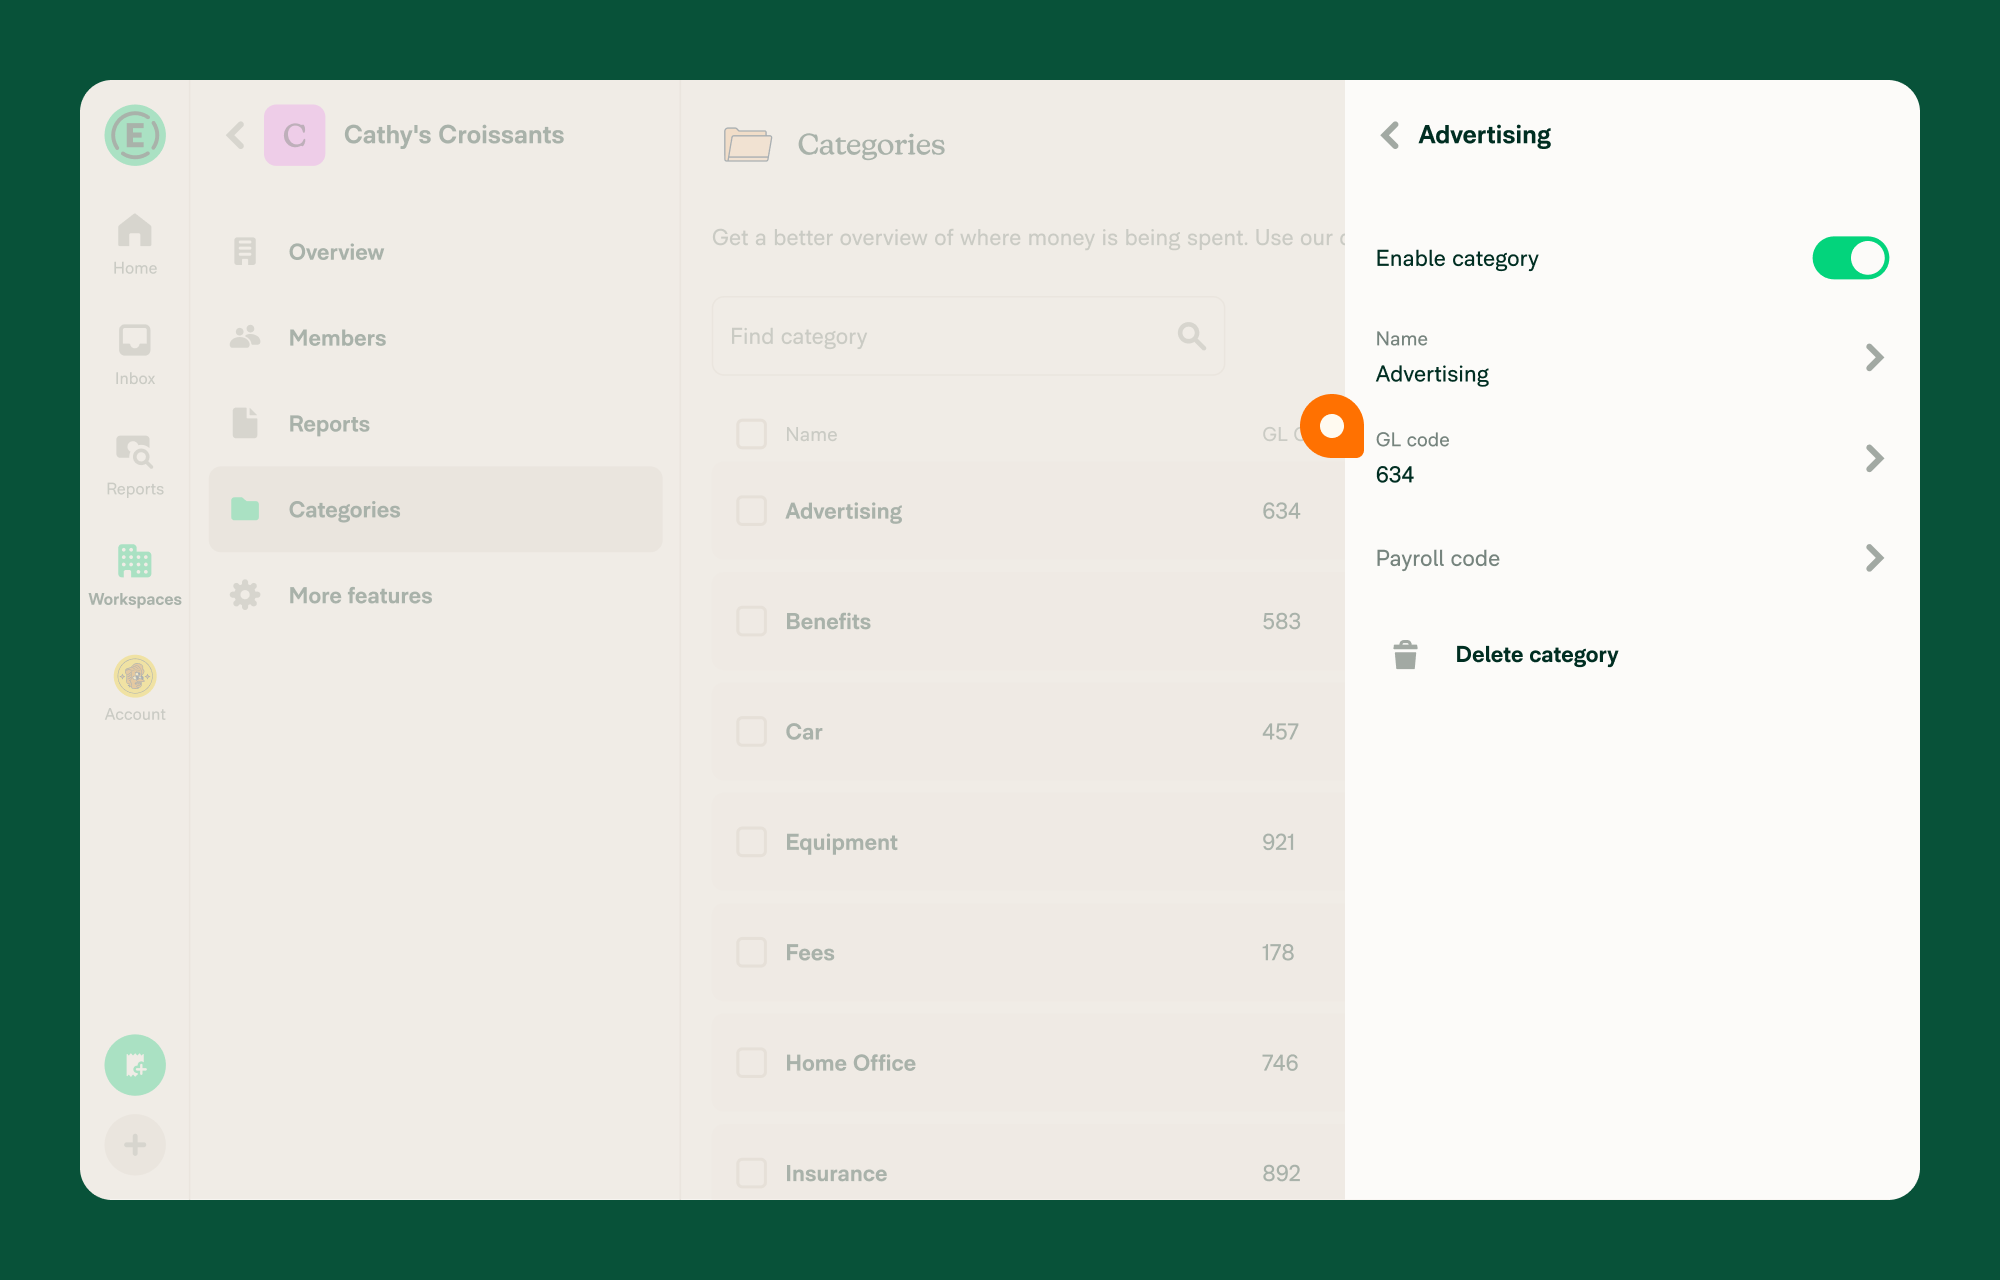Select the checkbox beside Benefits
The width and height of the screenshot is (2000, 1280).
pos(751,621)
